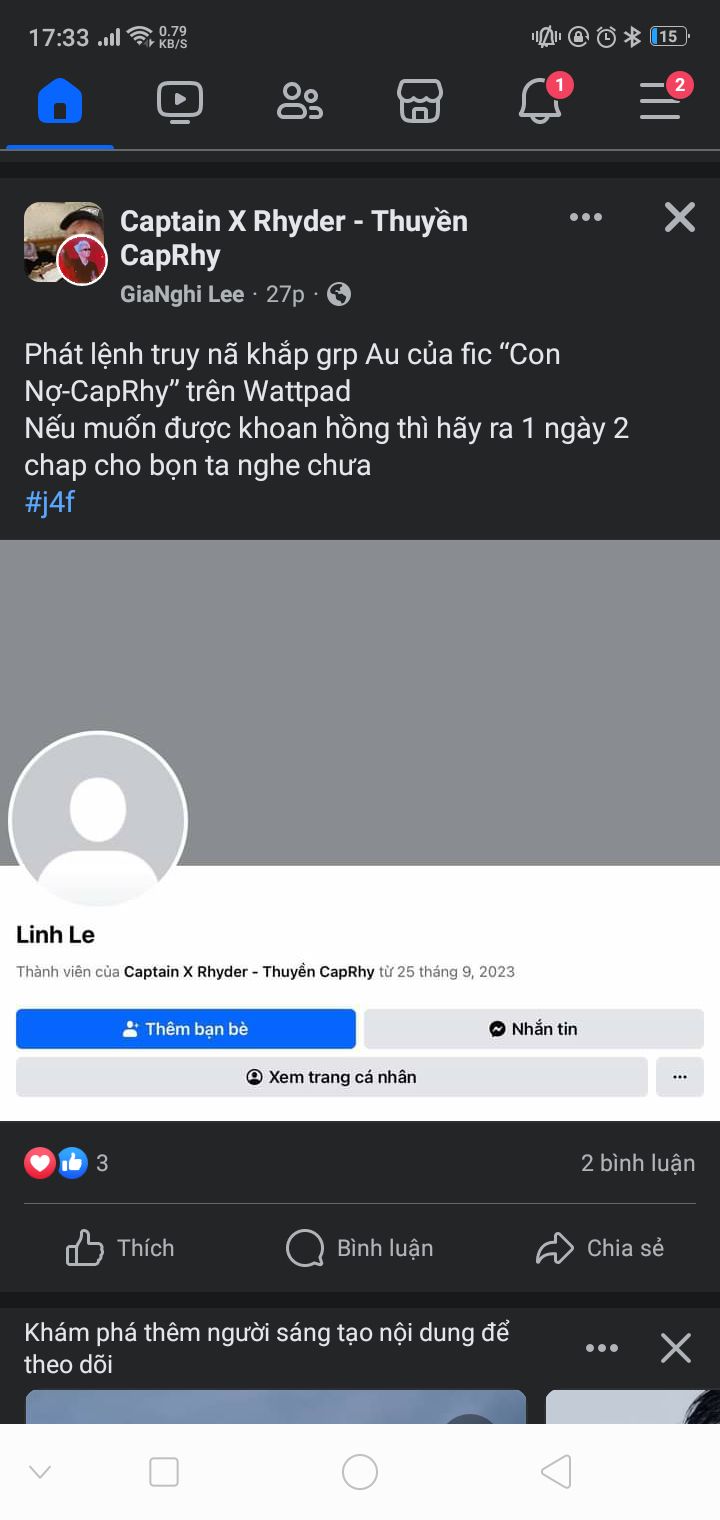Open the Friends tab icon
This screenshot has width=720, height=1520.
click(300, 101)
